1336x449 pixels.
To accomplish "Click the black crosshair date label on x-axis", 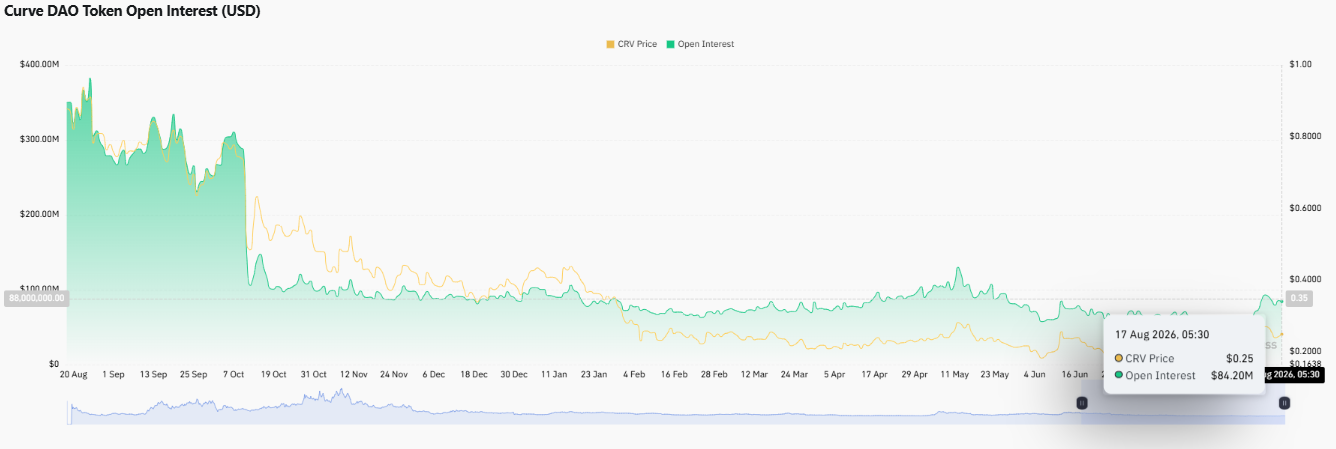I will point(1293,374).
